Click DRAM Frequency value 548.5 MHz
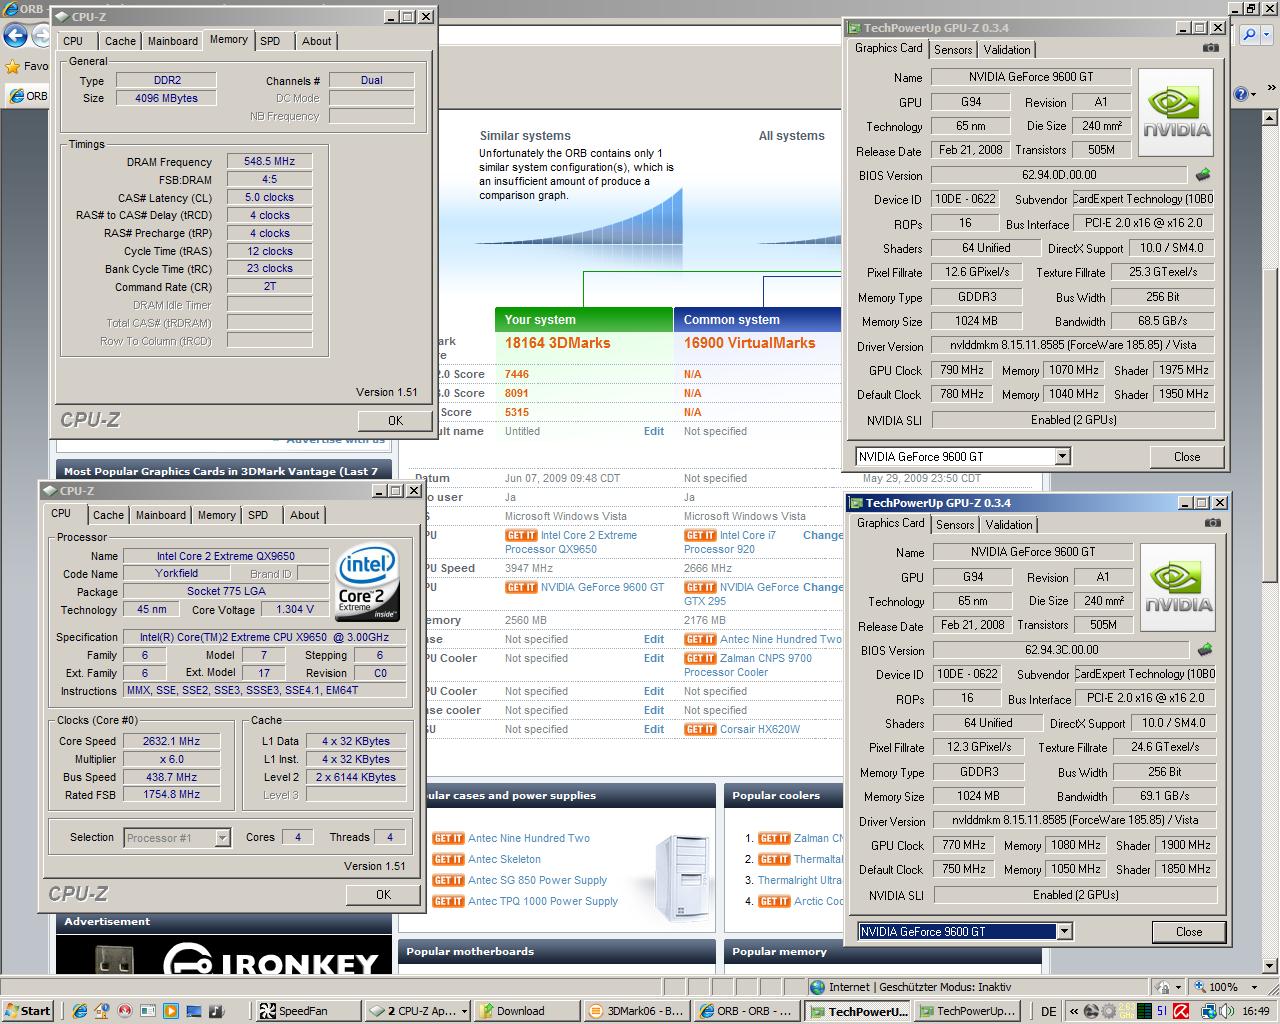Viewport: 1280px width, 1024px height. [269, 161]
